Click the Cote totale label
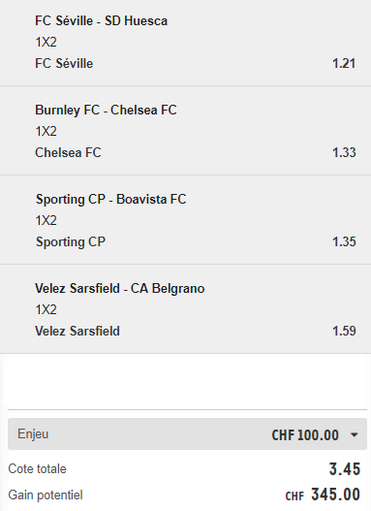371x511 pixels. (37, 469)
